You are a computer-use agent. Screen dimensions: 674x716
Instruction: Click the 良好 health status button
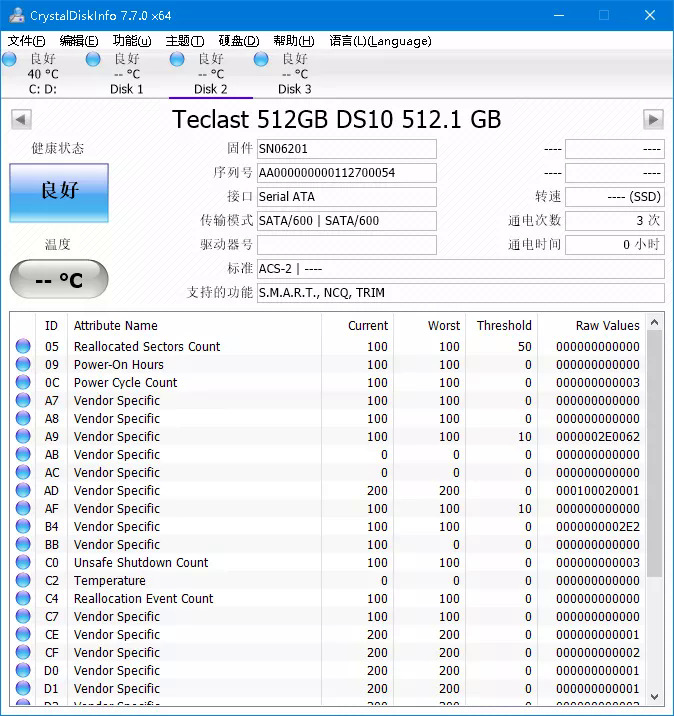click(x=59, y=192)
